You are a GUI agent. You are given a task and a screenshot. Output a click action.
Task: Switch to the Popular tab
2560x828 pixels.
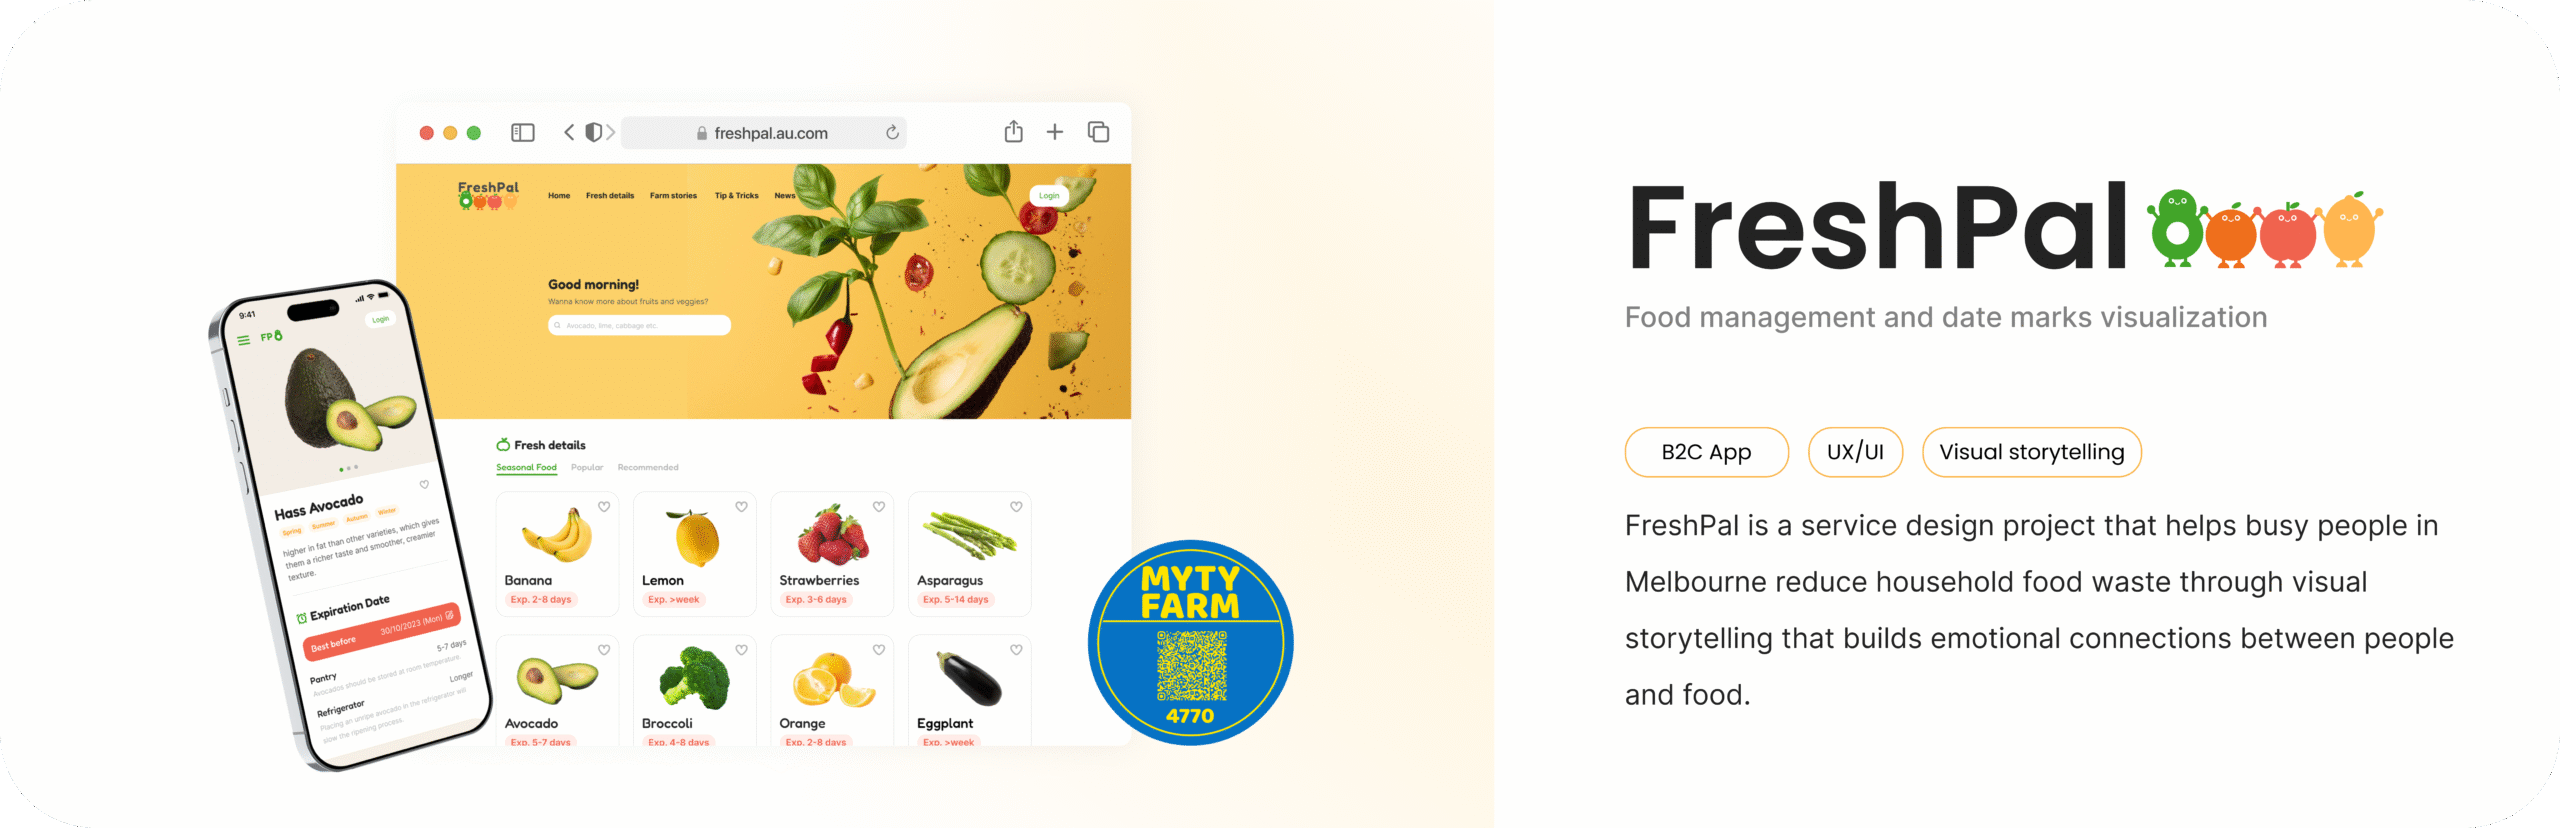(x=587, y=468)
